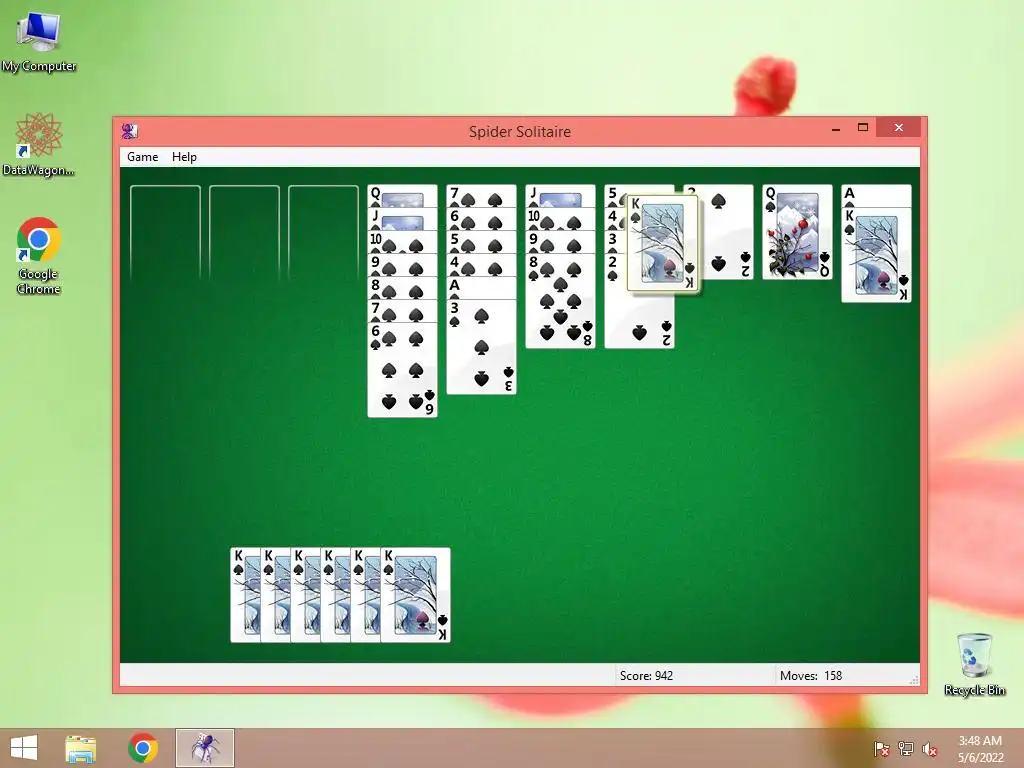
Task: Open the Help menu
Action: (184, 157)
